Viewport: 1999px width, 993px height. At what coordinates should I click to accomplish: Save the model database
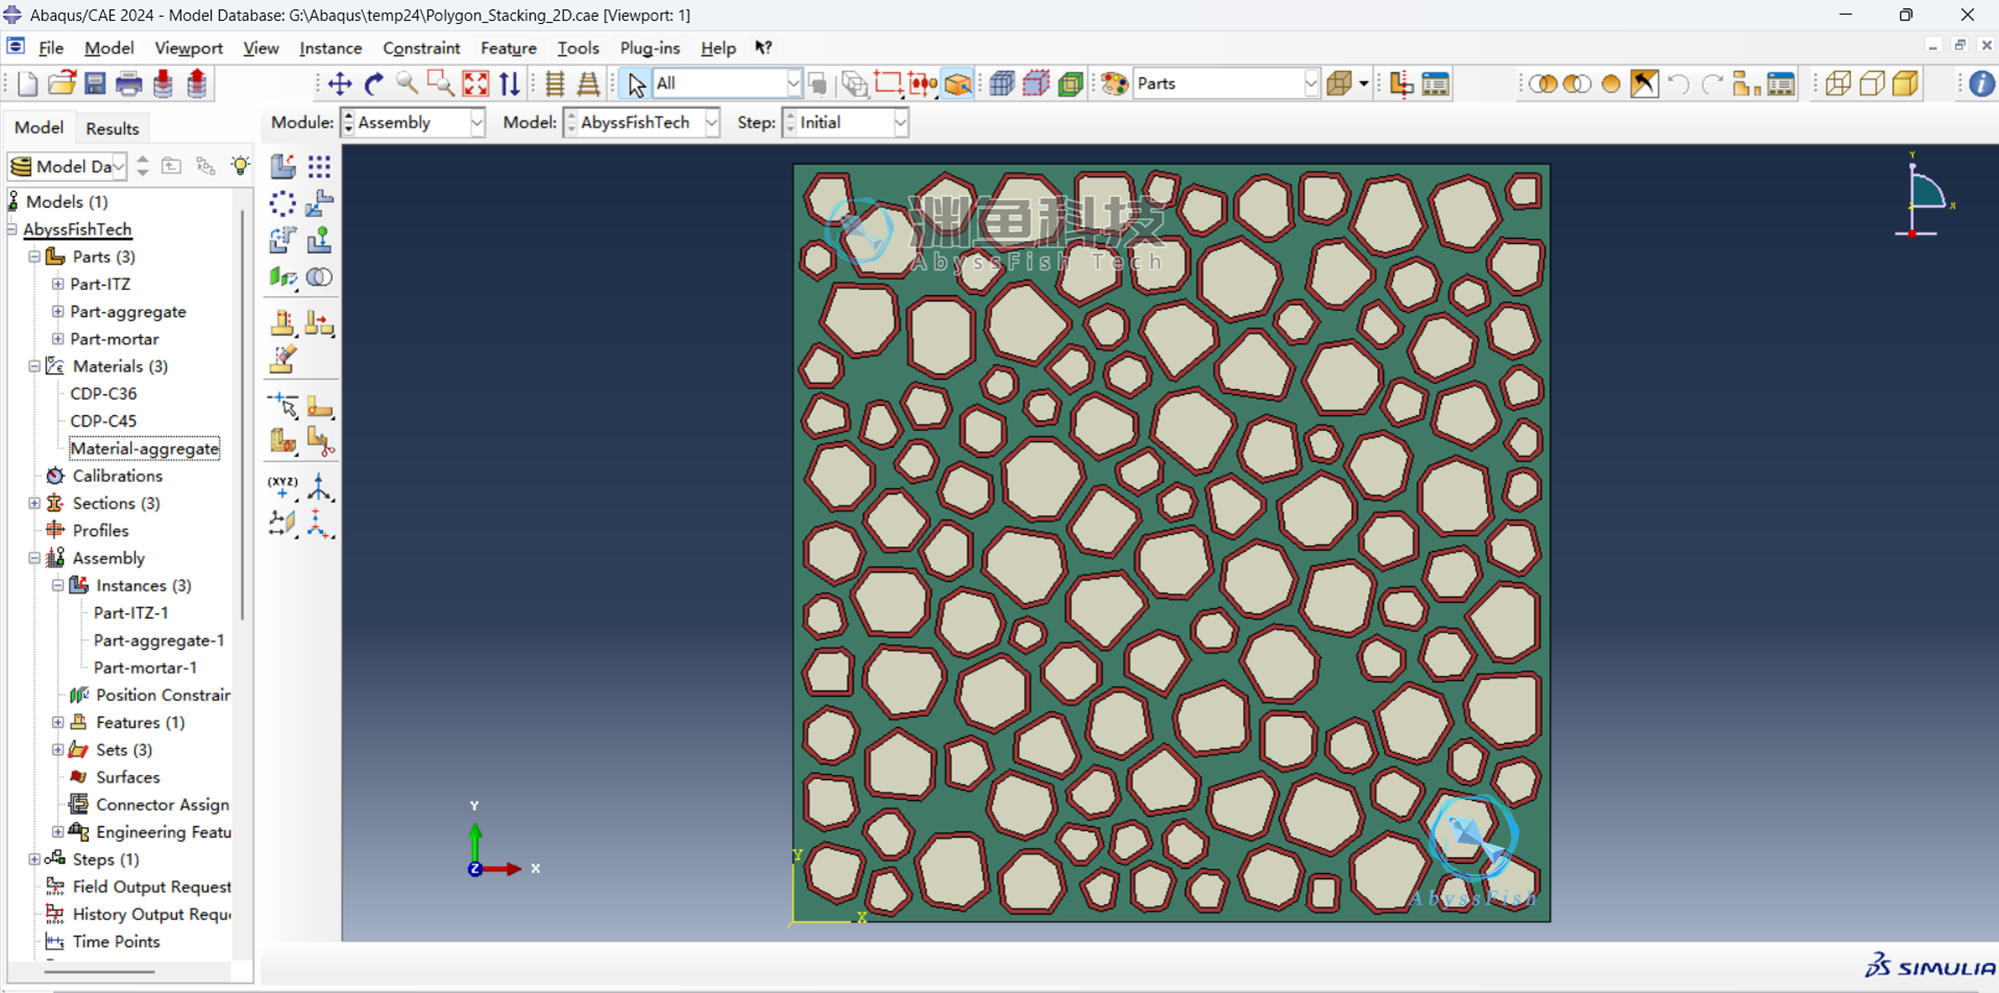[x=95, y=84]
